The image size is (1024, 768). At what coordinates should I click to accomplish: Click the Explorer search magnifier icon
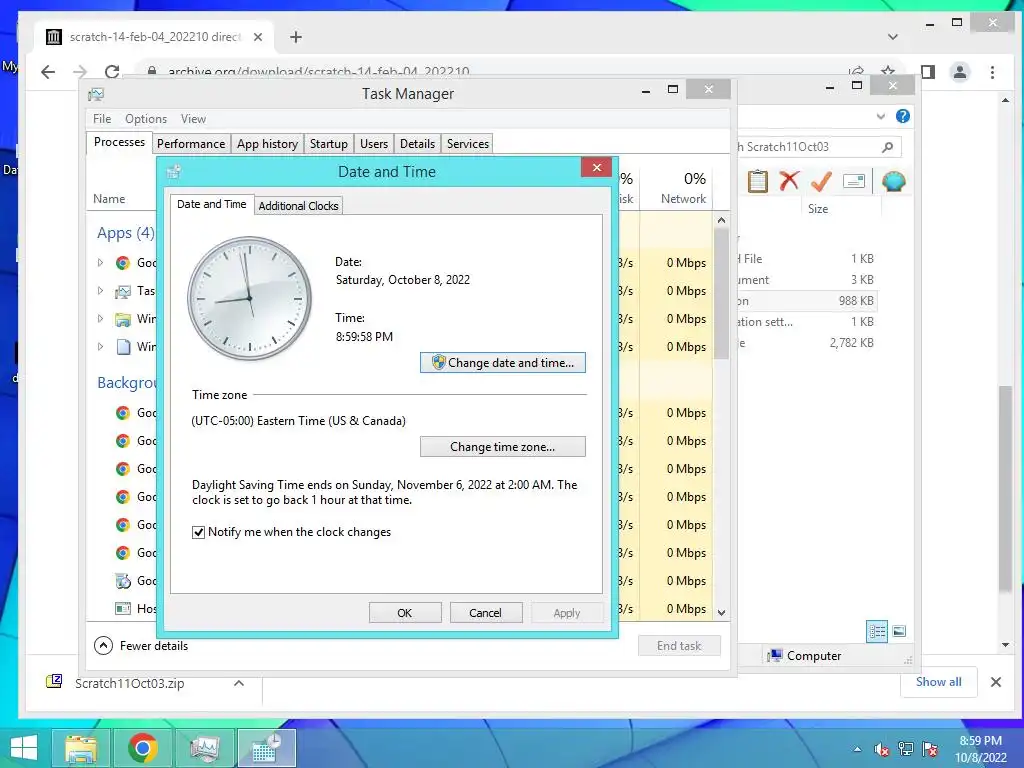pos(888,147)
